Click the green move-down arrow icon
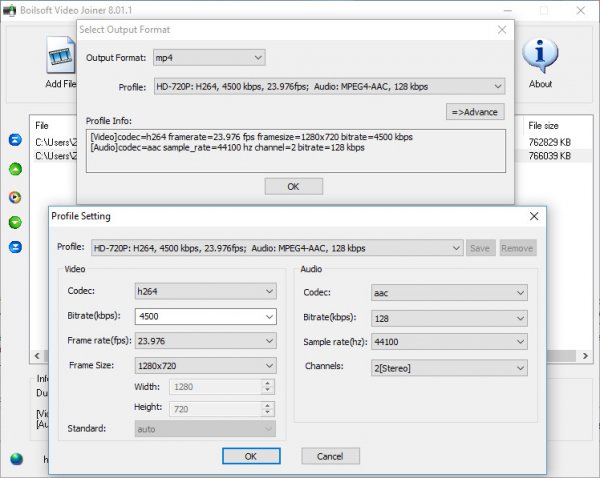The height and width of the screenshot is (478, 600). 15,222
